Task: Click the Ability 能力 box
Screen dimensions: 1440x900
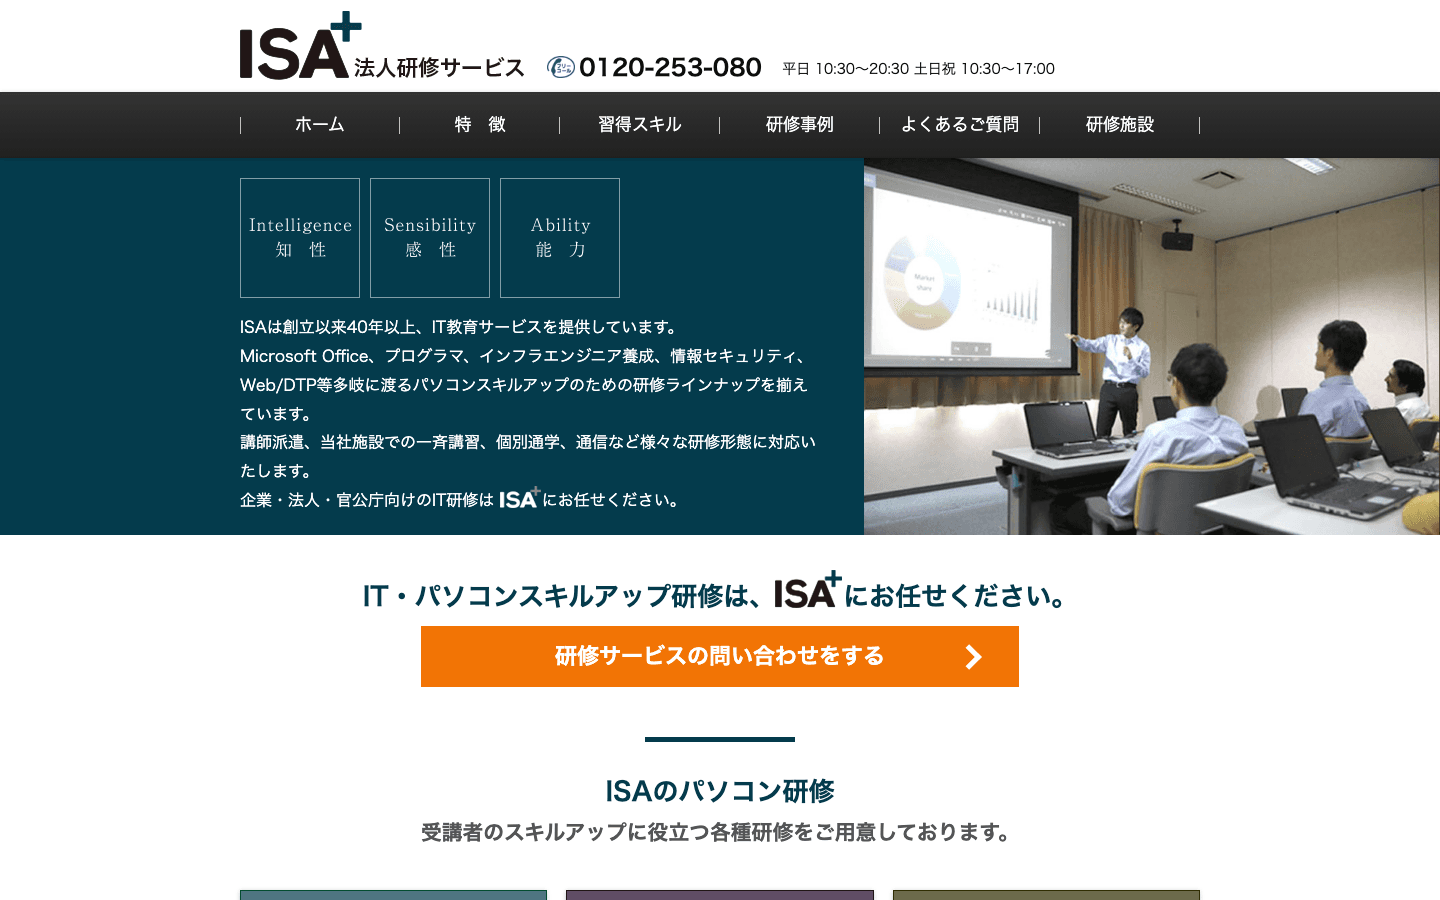Action: coord(560,238)
